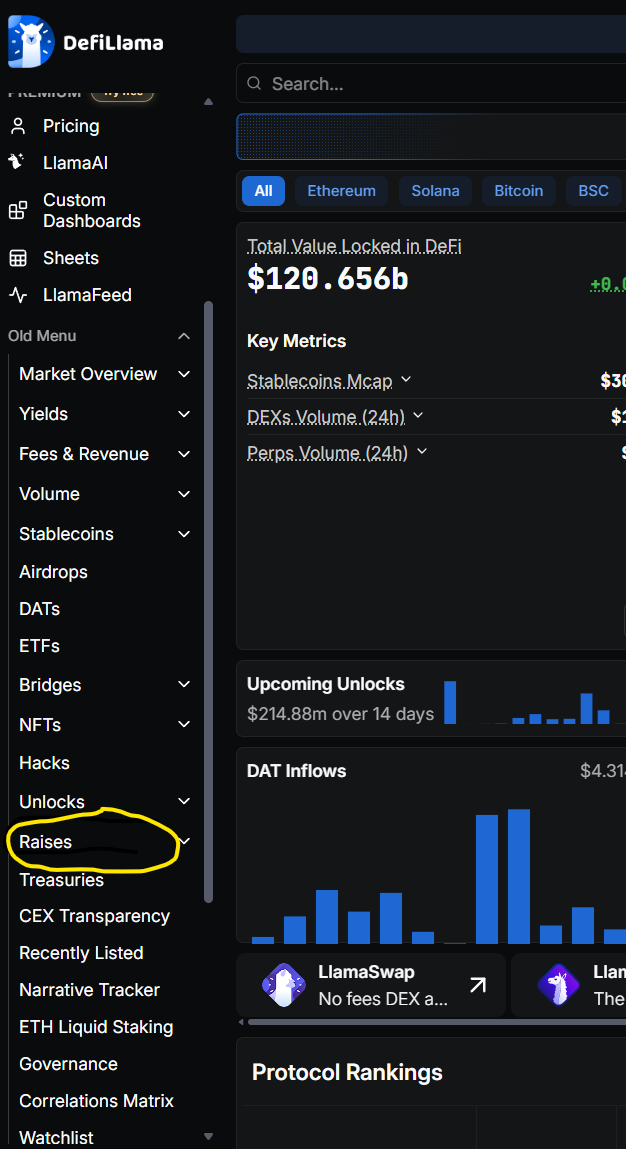Open Watchlist menu item
Image resolution: width=626 pixels, height=1149 pixels.
pyautogui.click(x=56, y=1137)
